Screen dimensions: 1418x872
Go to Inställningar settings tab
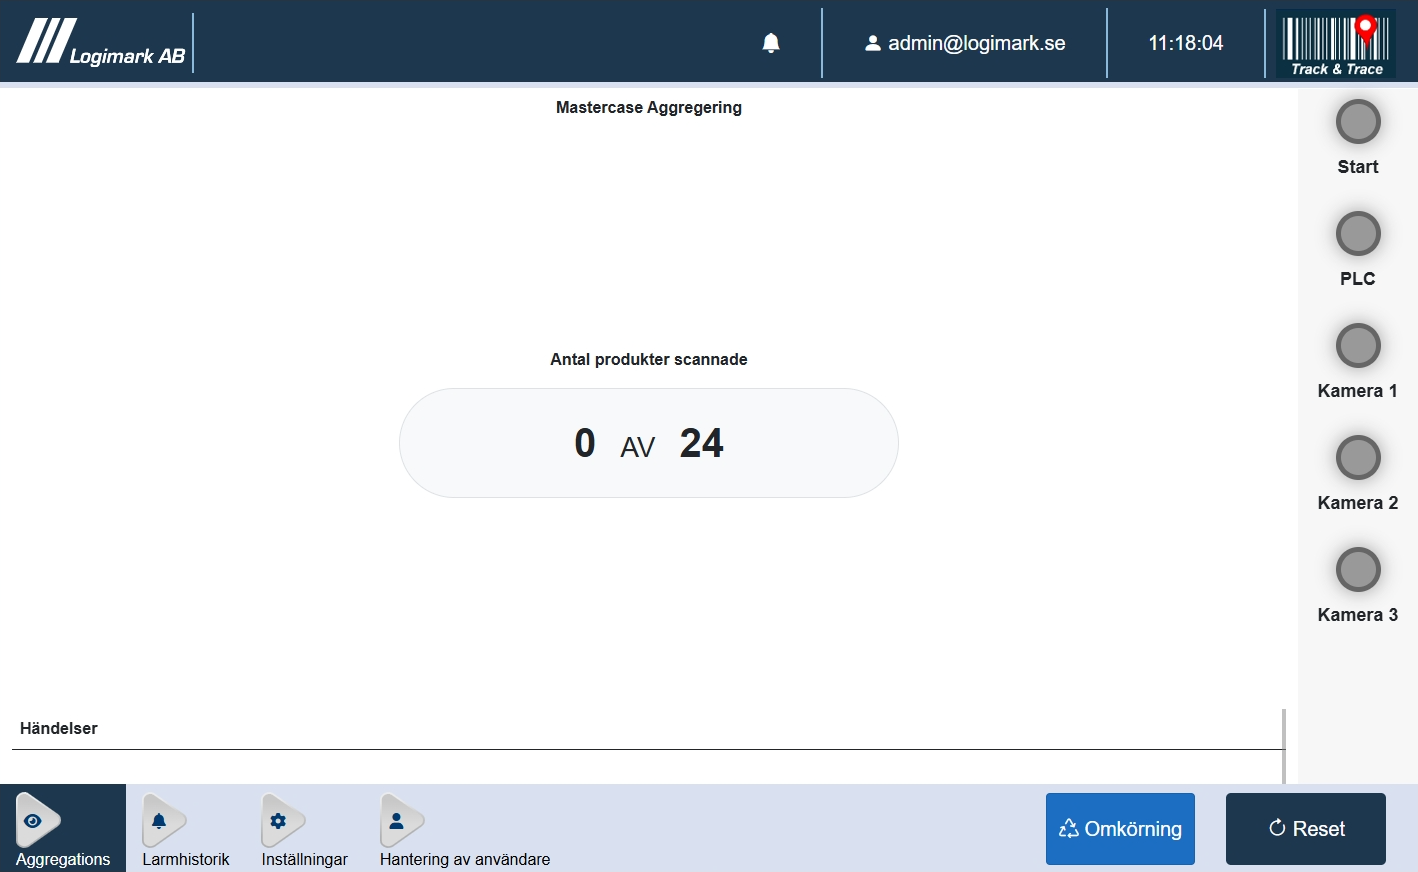click(x=304, y=829)
